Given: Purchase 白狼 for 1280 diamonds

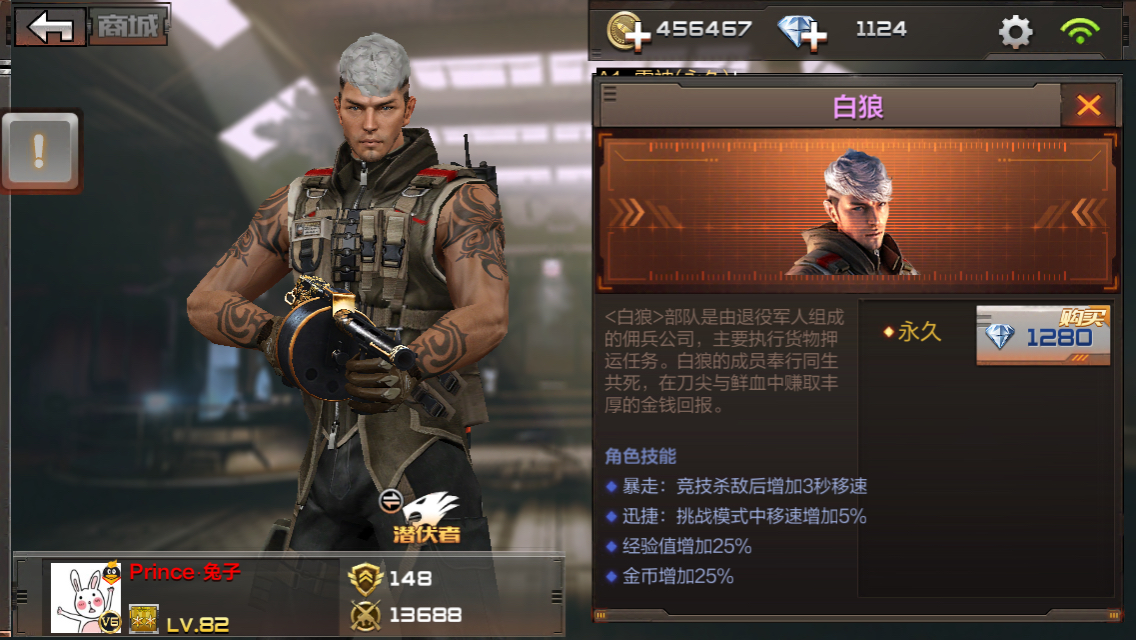Looking at the screenshot, I should coord(1043,335).
